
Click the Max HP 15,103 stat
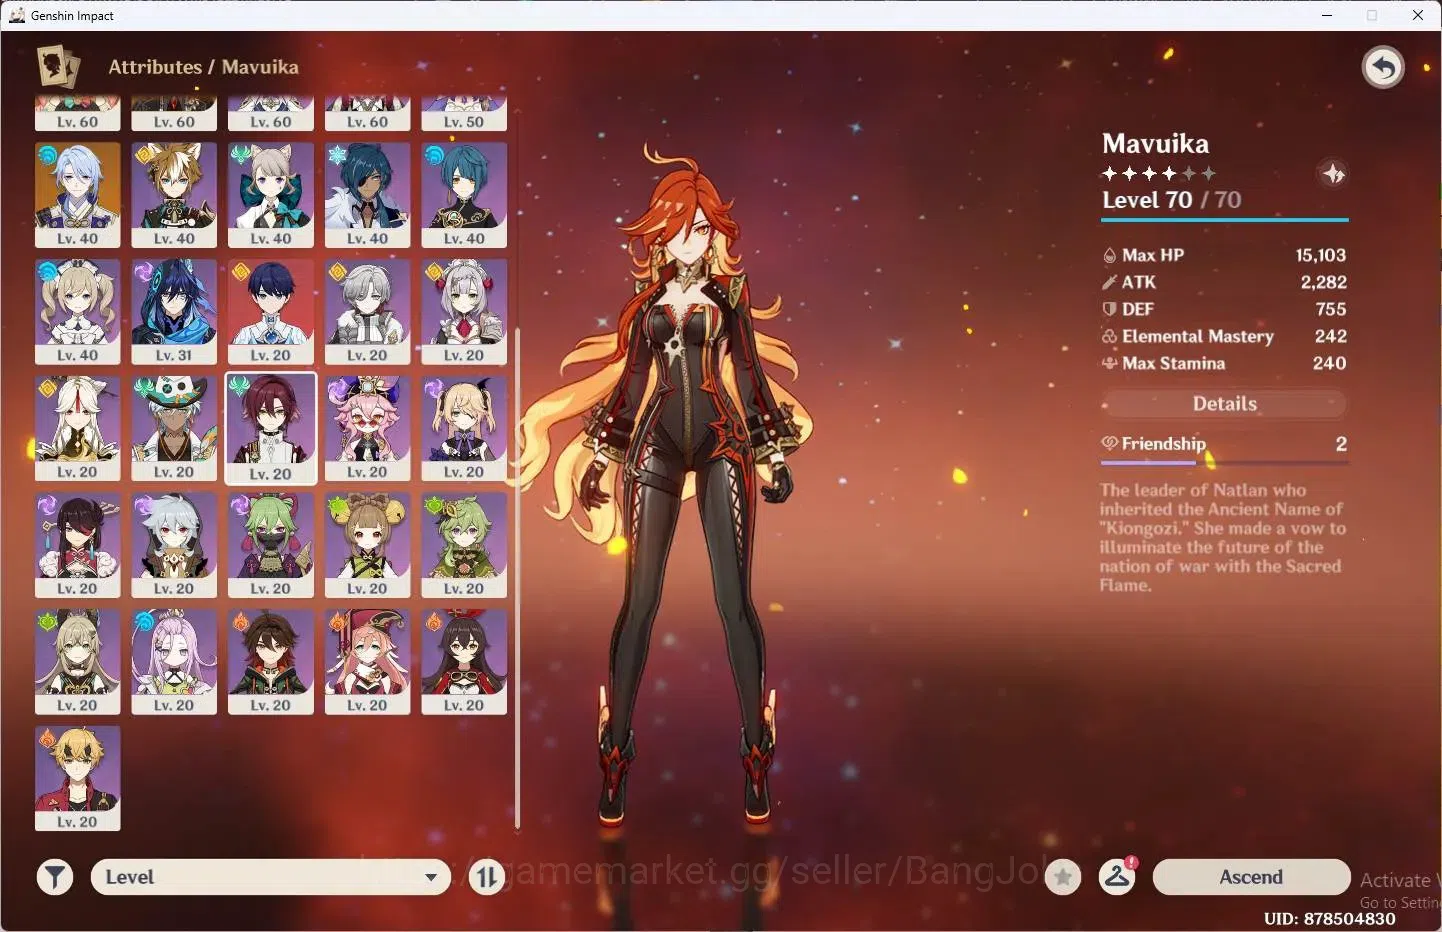pyautogui.click(x=1224, y=255)
